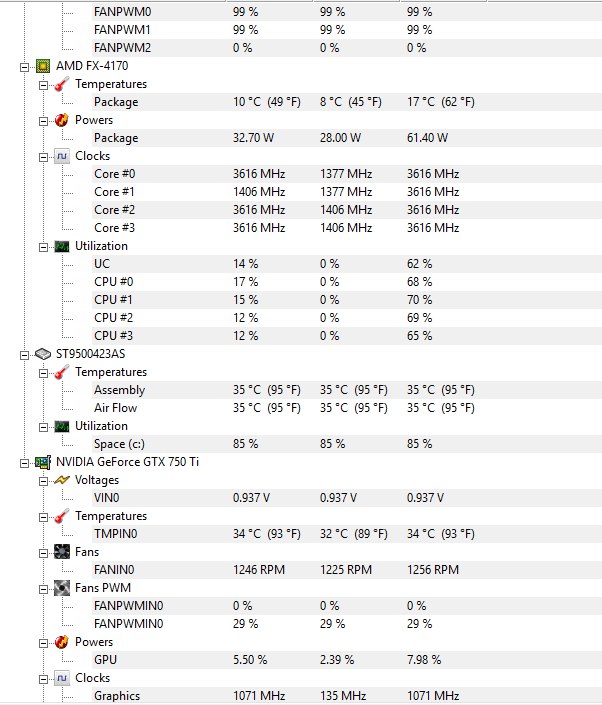Click the NVIDIA GeForce GTX 750 Ti card icon
Screen dimensions: 602x705
point(43,462)
